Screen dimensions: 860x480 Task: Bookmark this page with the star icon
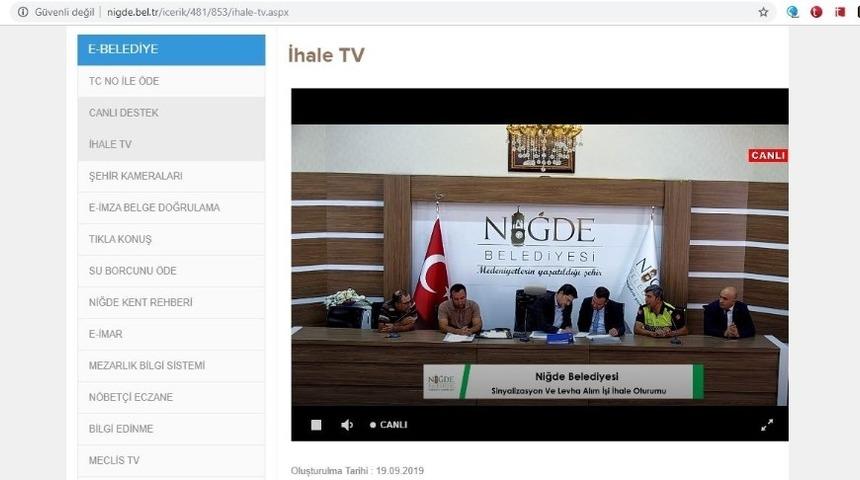click(x=763, y=12)
